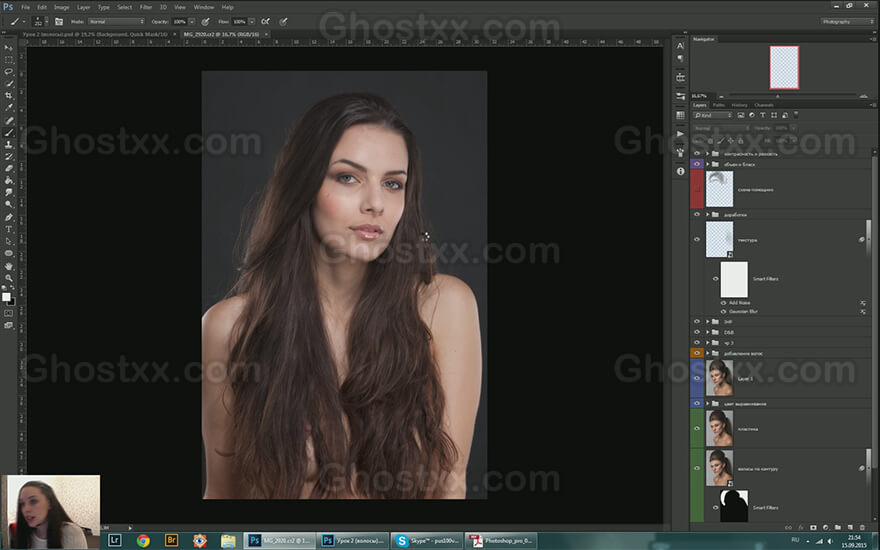Open the Brush panel toggle in options bar
This screenshot has height=550, width=880.
pyautogui.click(x=59, y=21)
